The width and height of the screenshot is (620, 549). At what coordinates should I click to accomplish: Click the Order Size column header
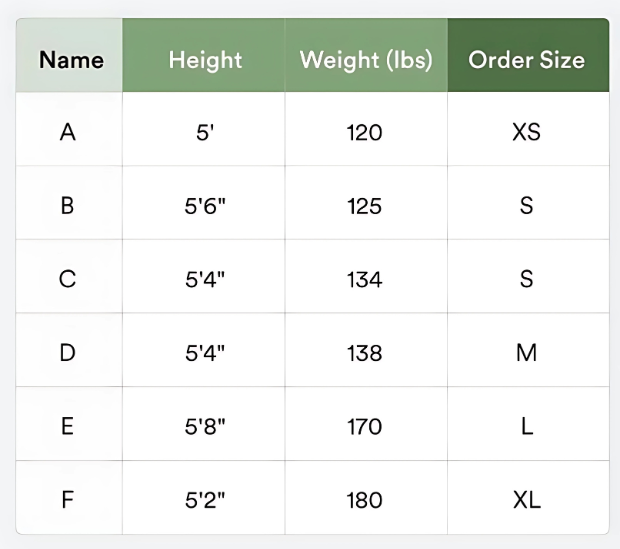coord(527,59)
